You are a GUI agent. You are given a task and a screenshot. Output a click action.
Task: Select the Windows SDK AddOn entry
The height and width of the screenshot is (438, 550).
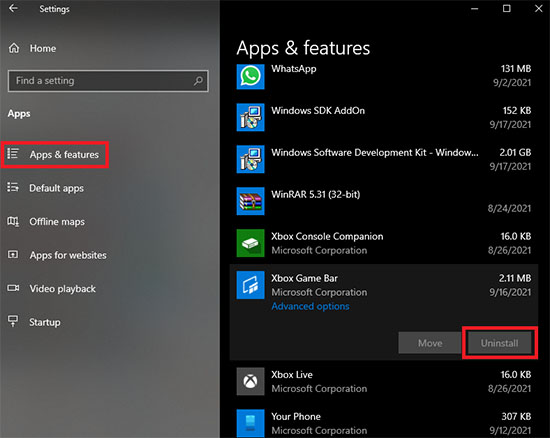[x=318, y=110]
